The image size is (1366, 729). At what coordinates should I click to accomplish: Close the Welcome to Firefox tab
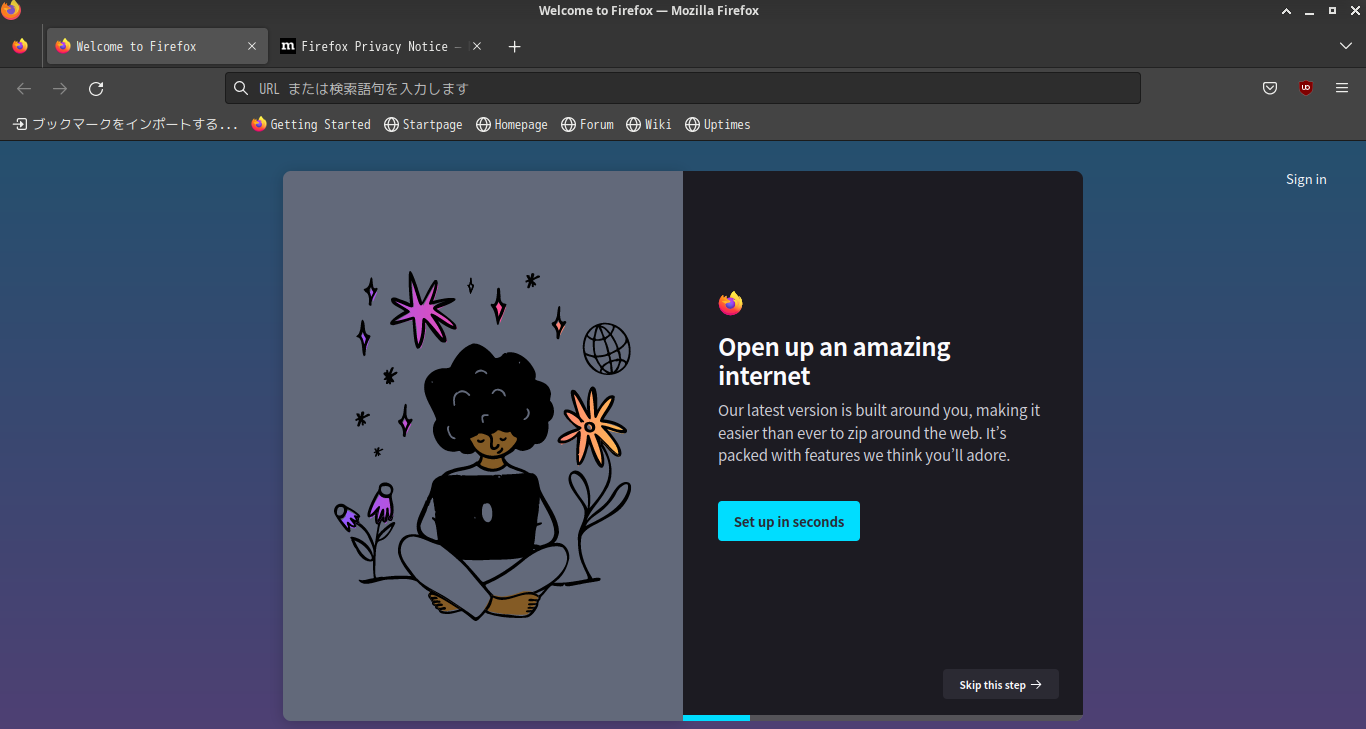(252, 46)
